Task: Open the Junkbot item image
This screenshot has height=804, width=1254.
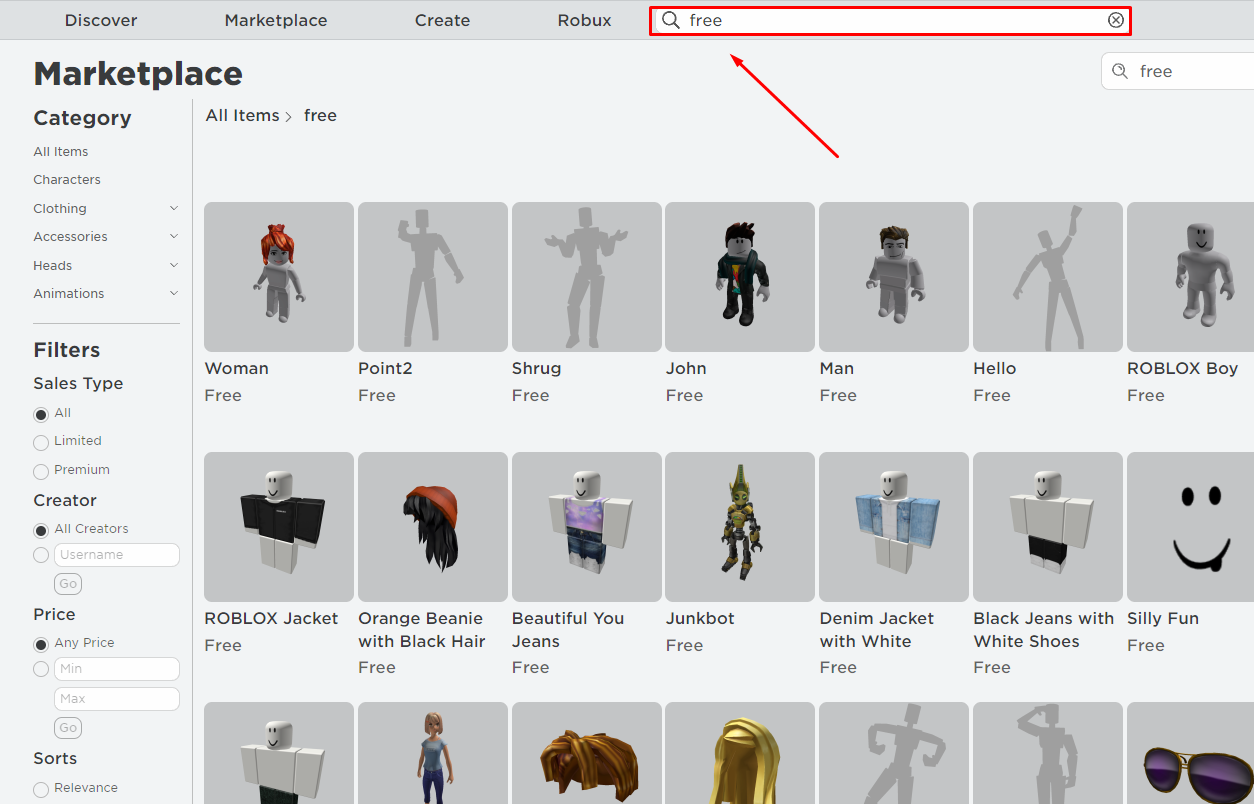Action: [x=740, y=526]
